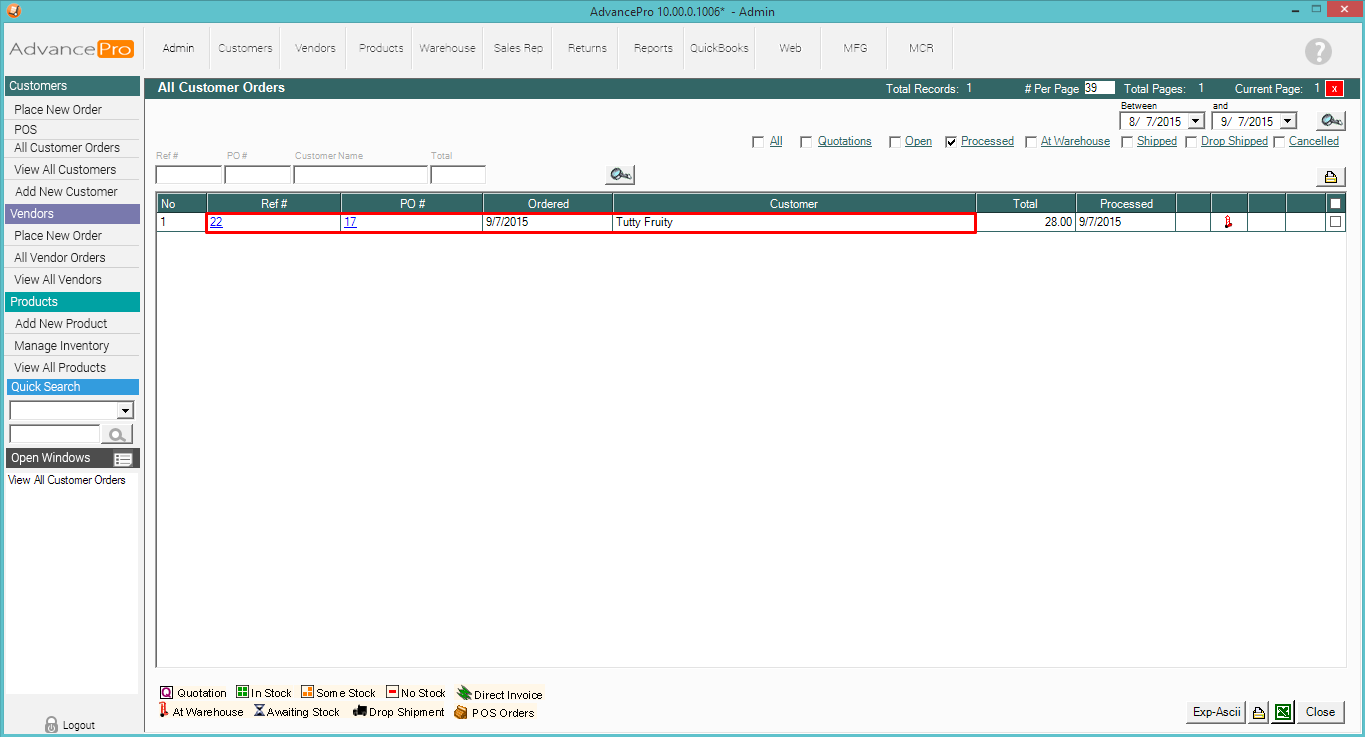The image size is (1365, 737).
Task: Open the end date dropdown showing 9/7/2015
Action: point(1287,122)
